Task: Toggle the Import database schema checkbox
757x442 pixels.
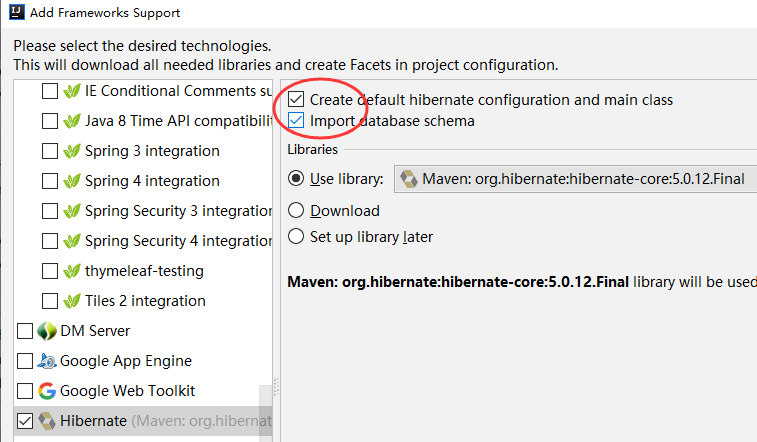Action: [296, 121]
